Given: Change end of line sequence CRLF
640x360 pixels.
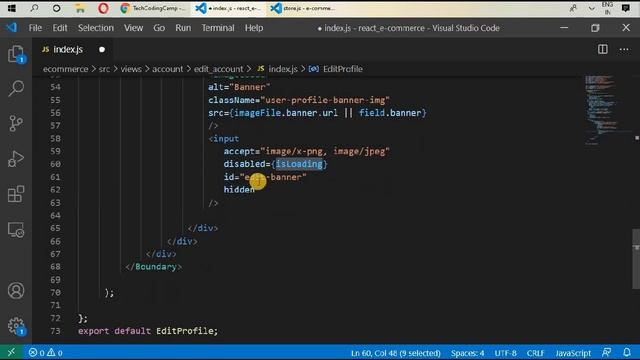Looking at the screenshot, I should [x=535, y=353].
